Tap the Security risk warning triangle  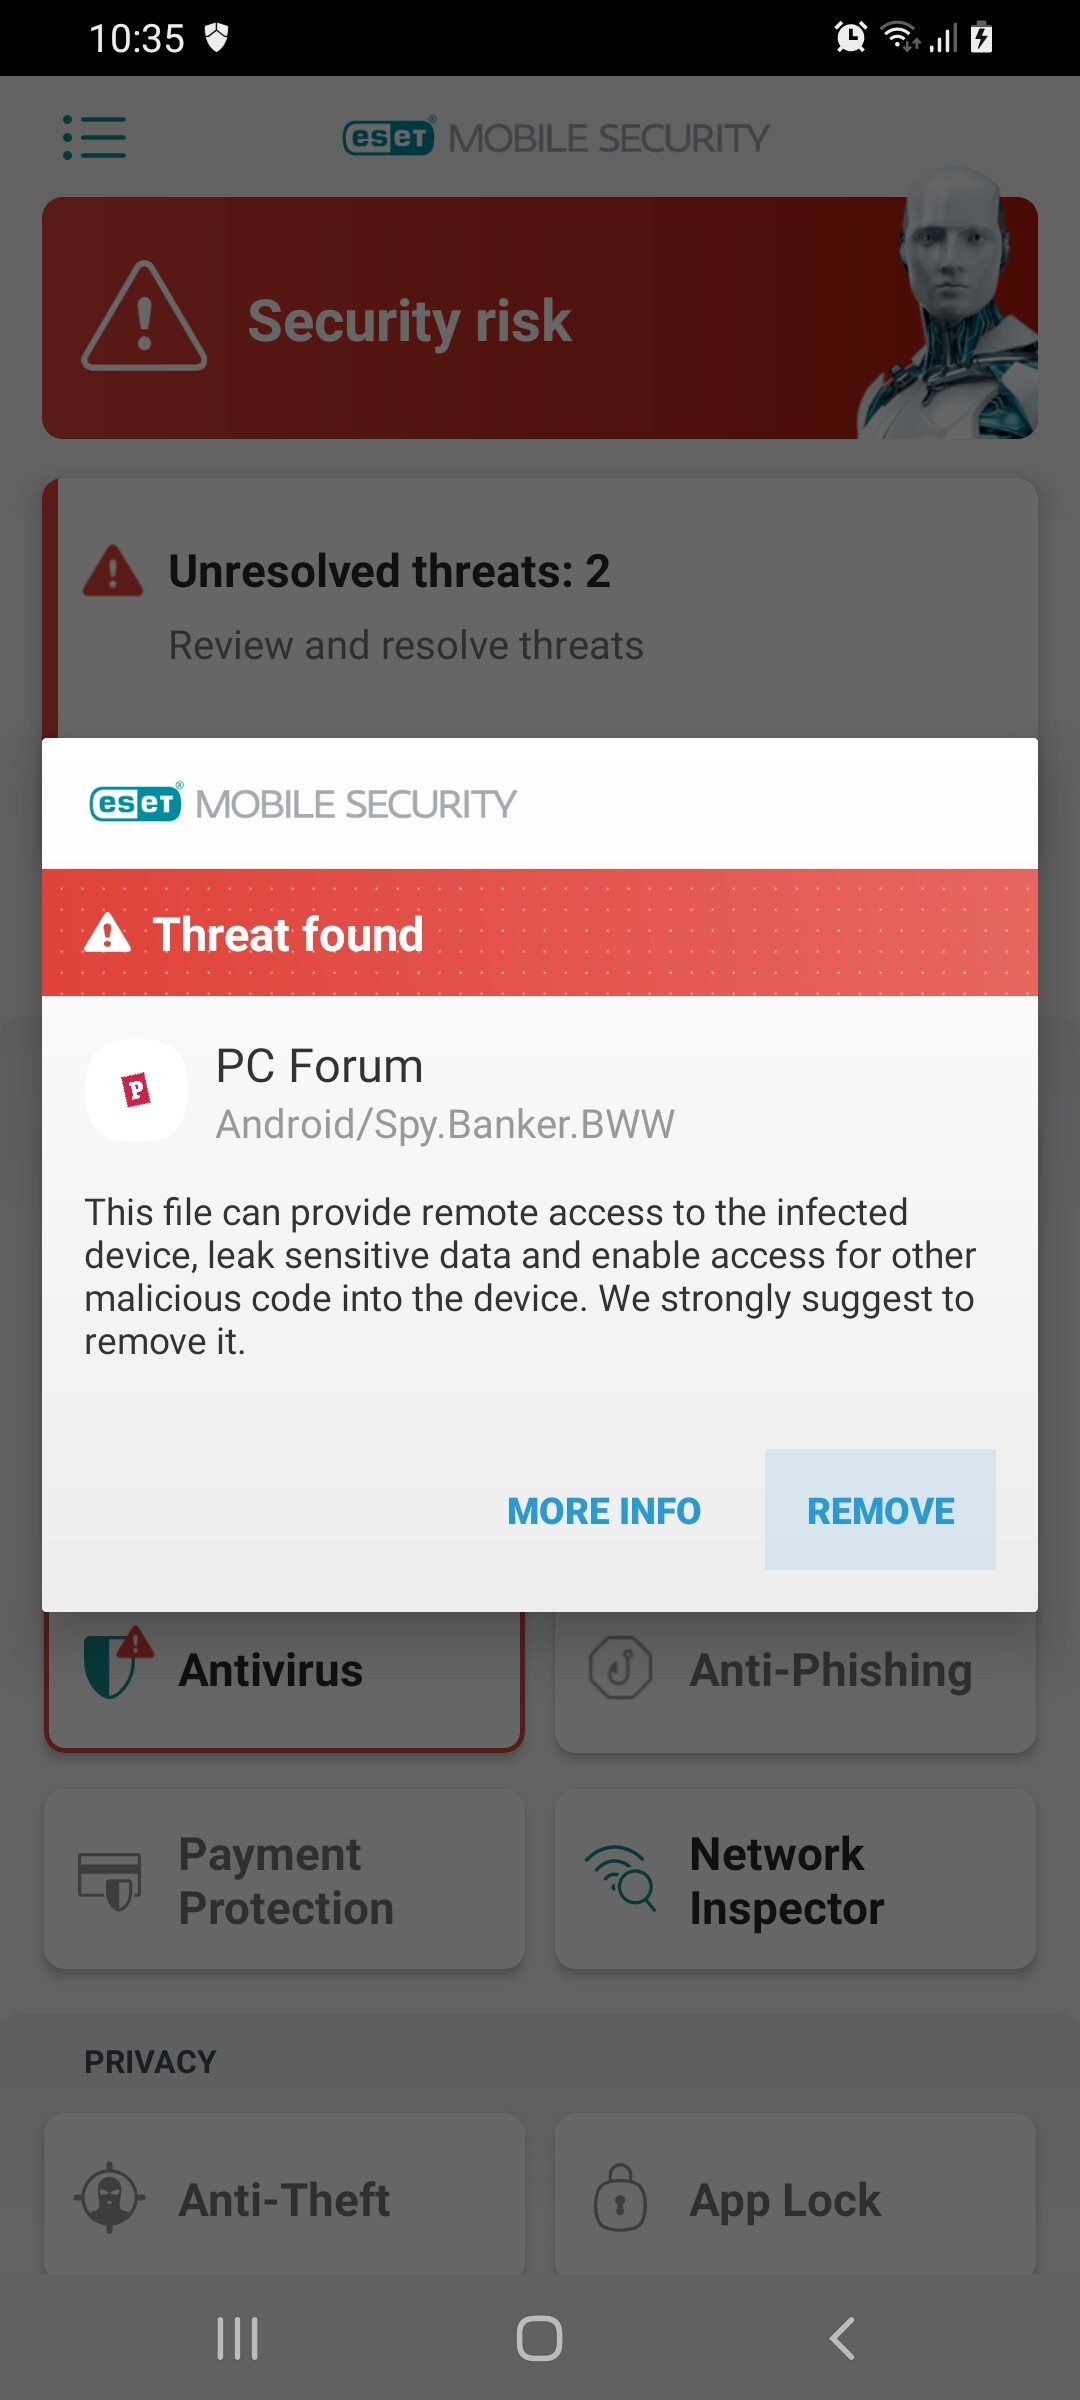[144, 317]
